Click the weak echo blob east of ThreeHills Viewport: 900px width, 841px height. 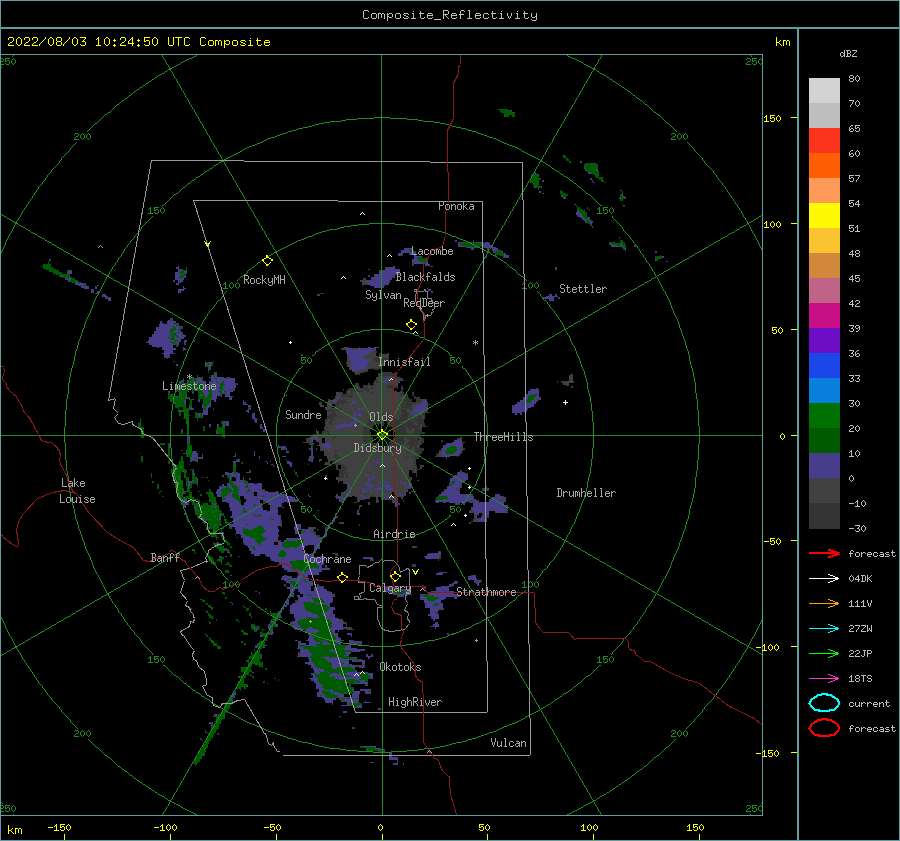click(x=526, y=401)
